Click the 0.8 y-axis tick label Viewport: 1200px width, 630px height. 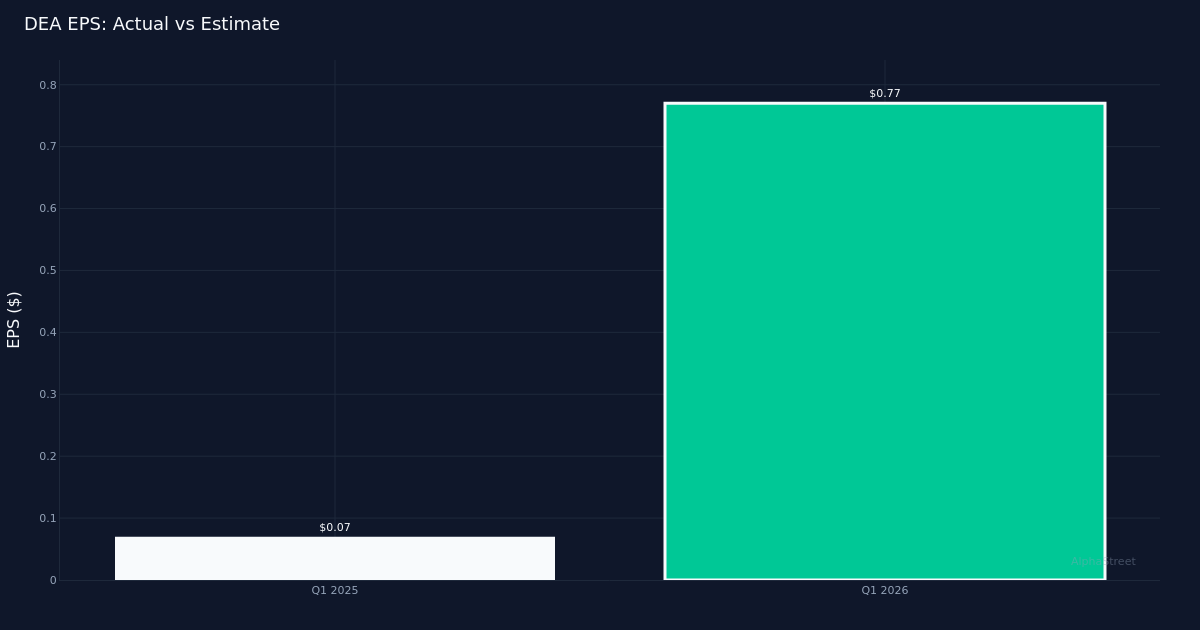coord(48,84)
